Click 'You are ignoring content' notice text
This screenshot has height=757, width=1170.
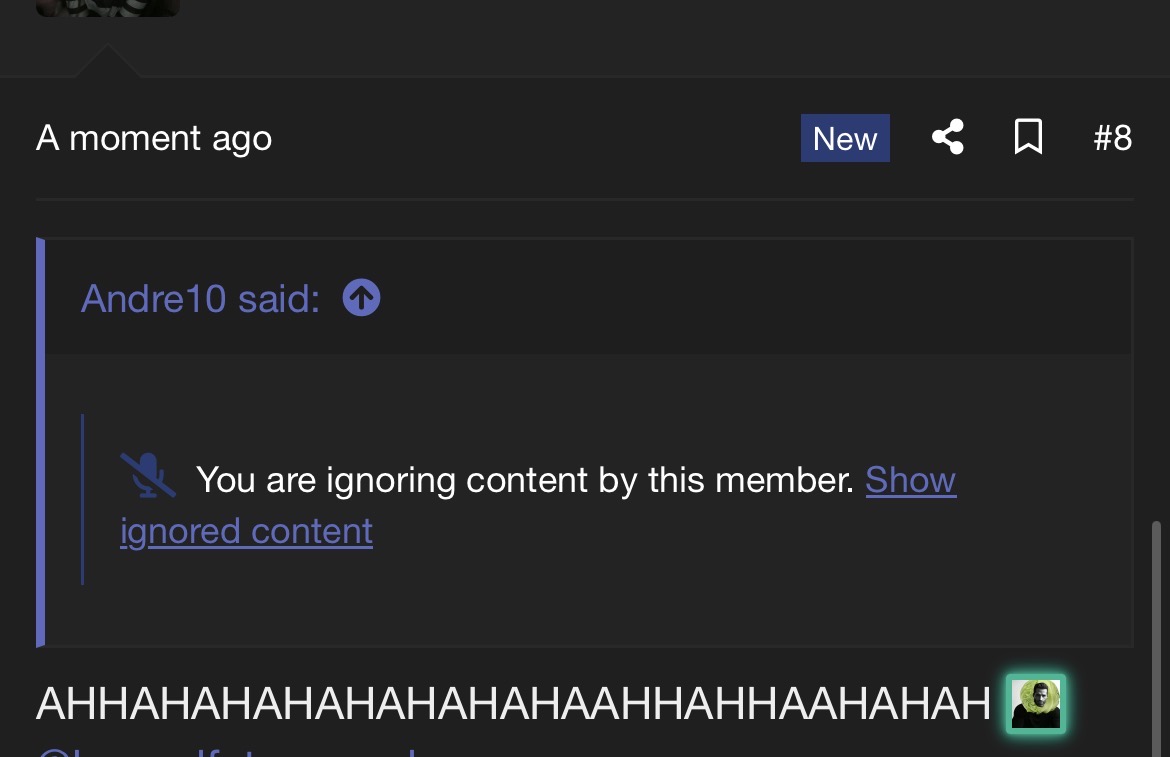[525, 480]
